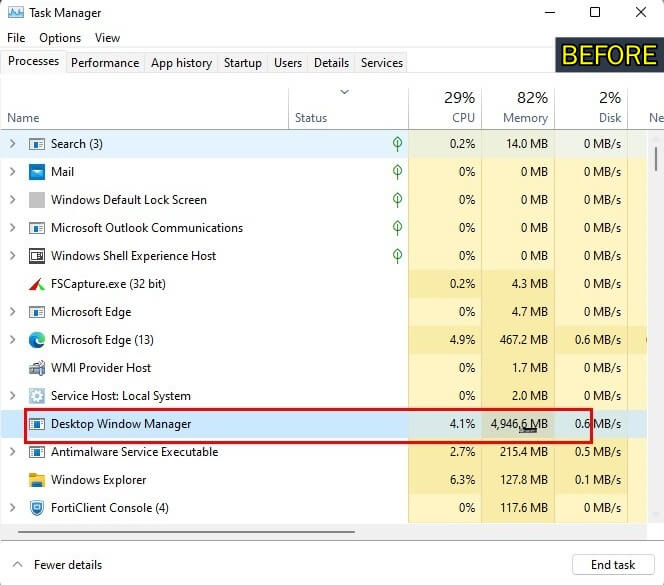Click the horizontal scrollbar at the bottom
This screenshot has width=664, height=585.
[186, 532]
